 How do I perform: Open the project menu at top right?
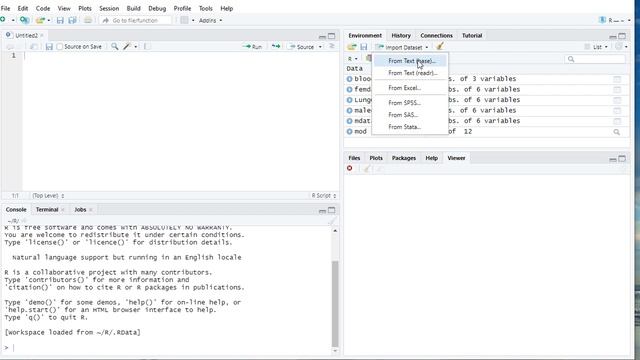(615, 20)
